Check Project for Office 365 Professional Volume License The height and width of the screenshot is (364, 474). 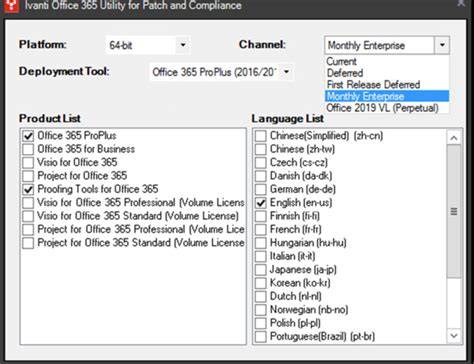tap(28, 229)
